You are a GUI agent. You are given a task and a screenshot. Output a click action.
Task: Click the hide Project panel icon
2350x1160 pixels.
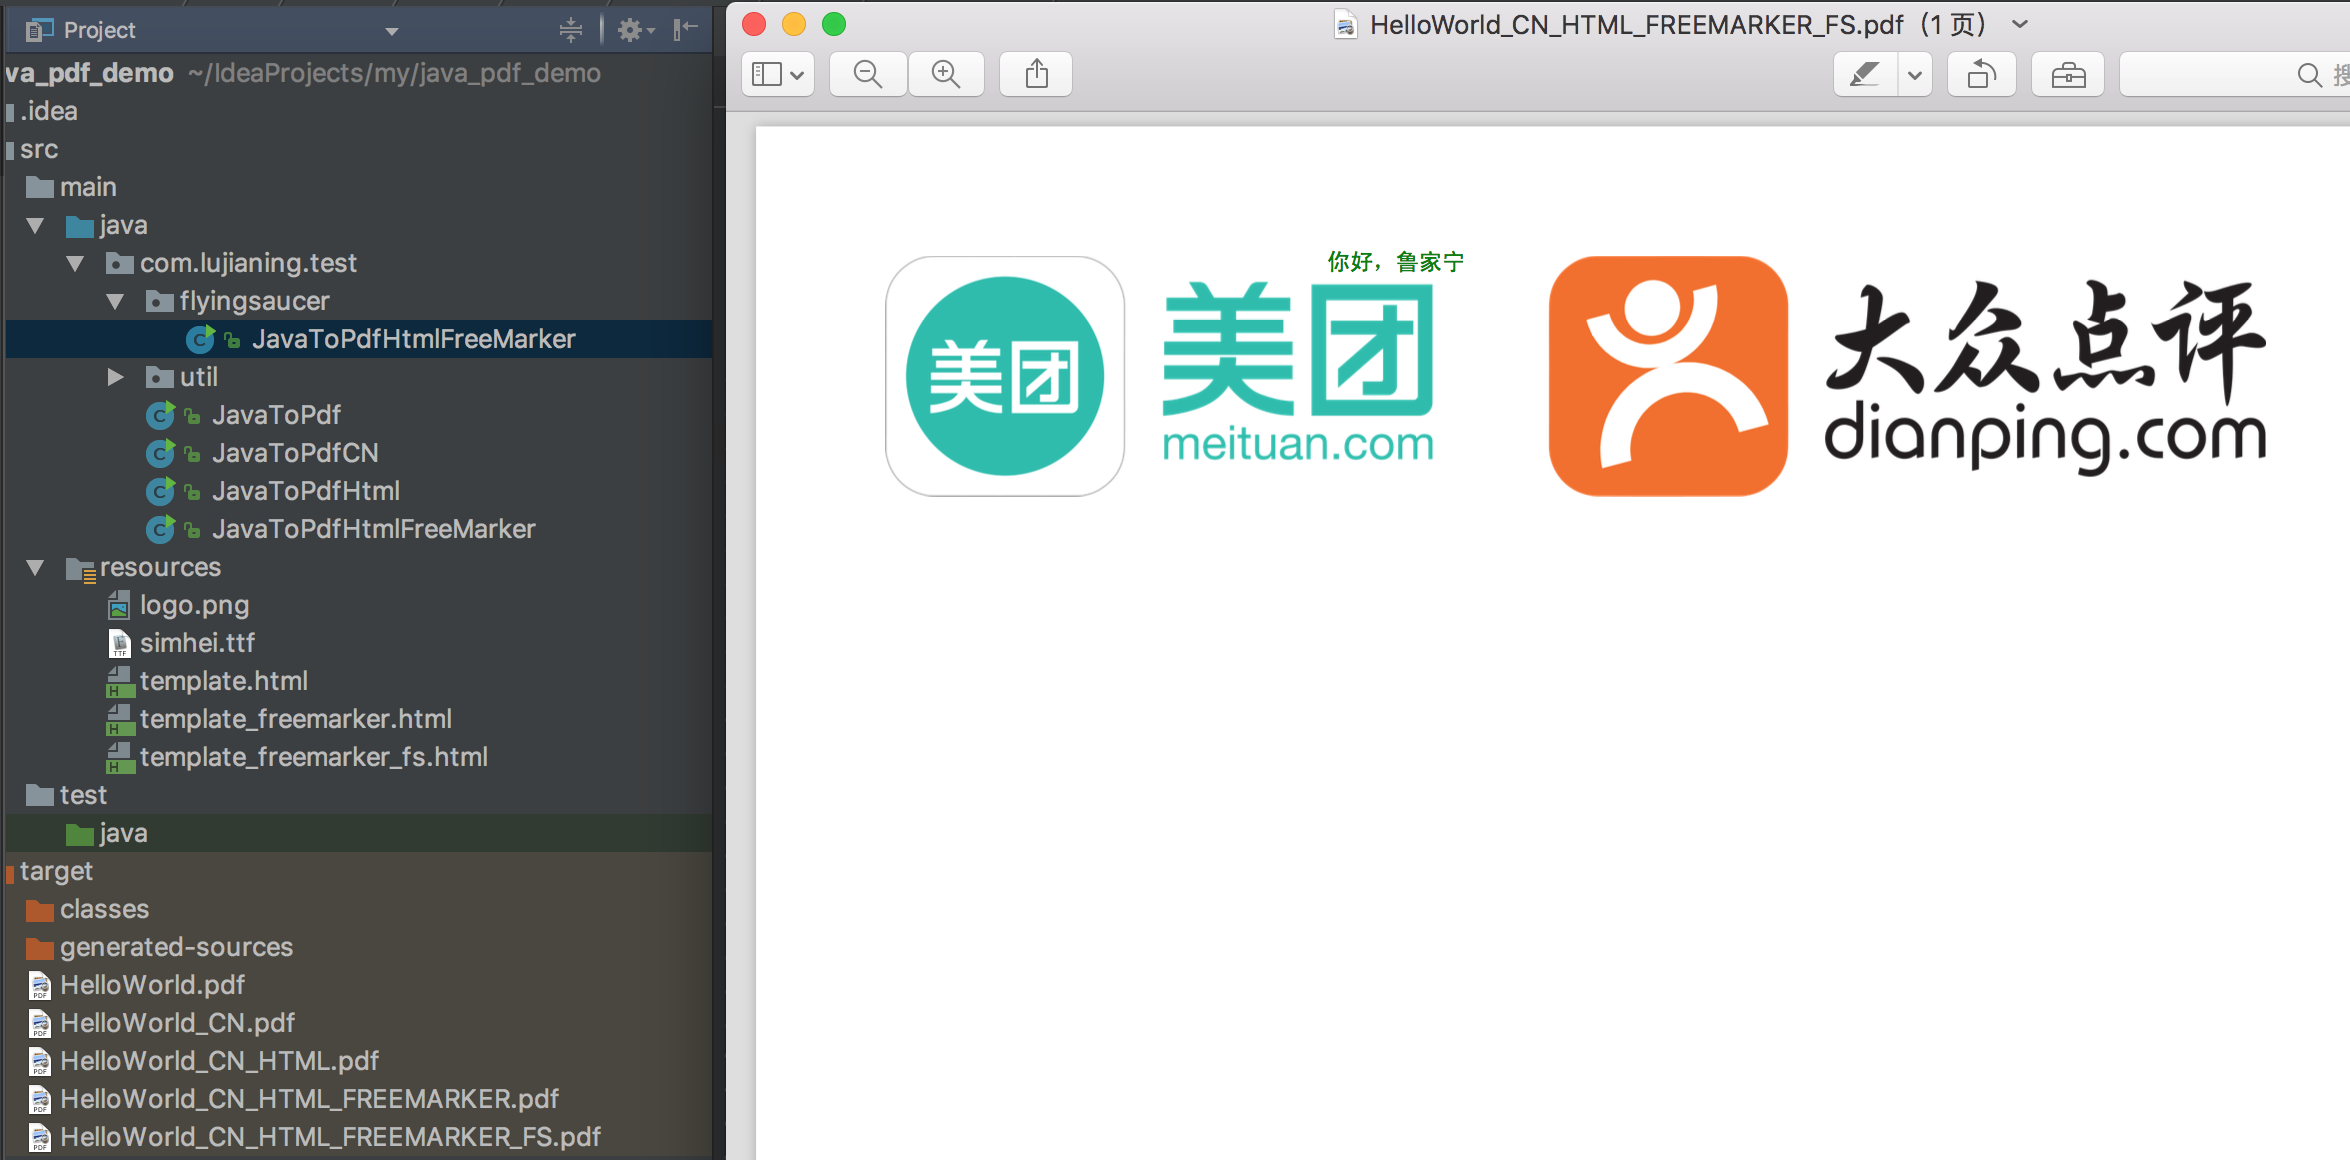coord(685,30)
